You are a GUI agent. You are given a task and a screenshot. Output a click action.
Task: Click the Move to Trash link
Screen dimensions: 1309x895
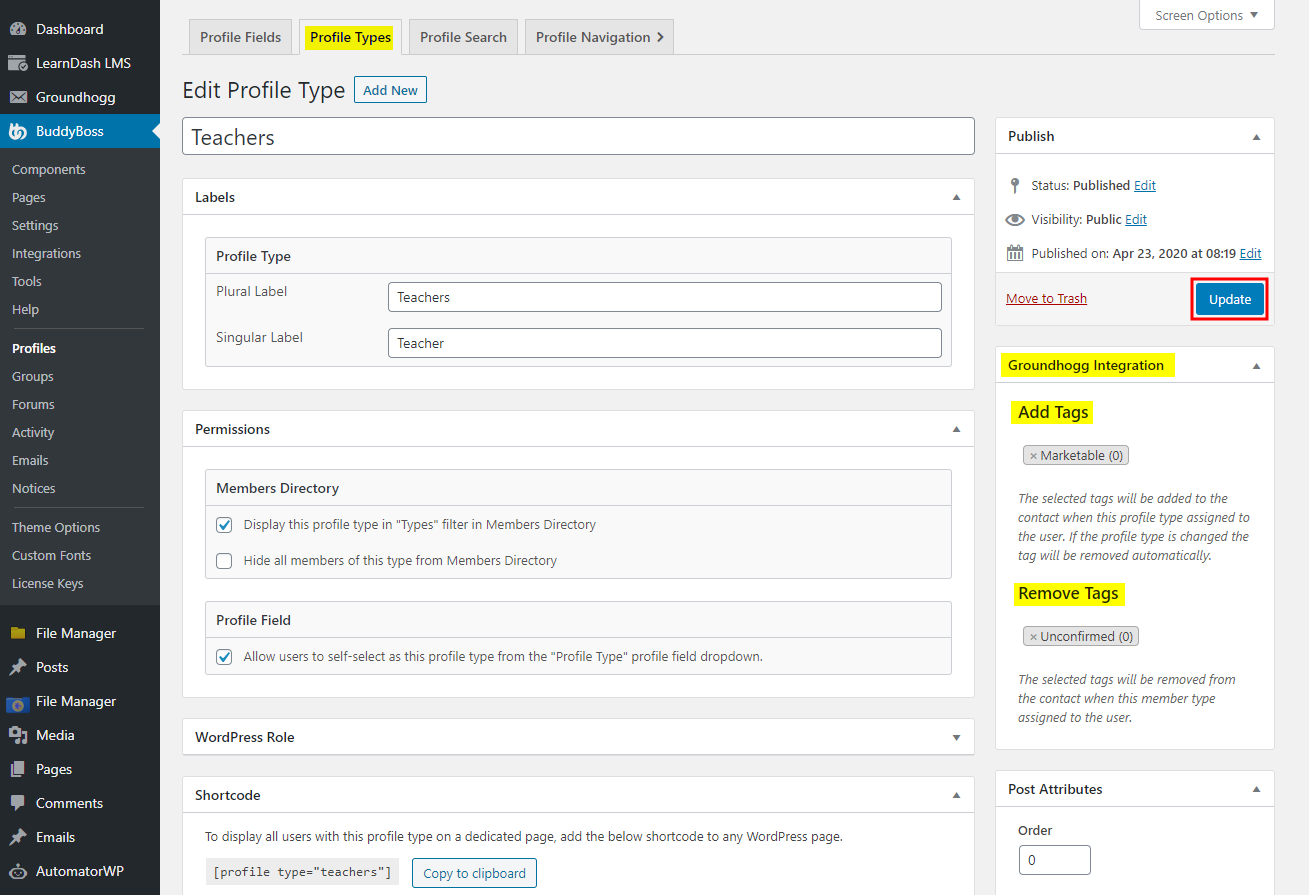(1046, 298)
